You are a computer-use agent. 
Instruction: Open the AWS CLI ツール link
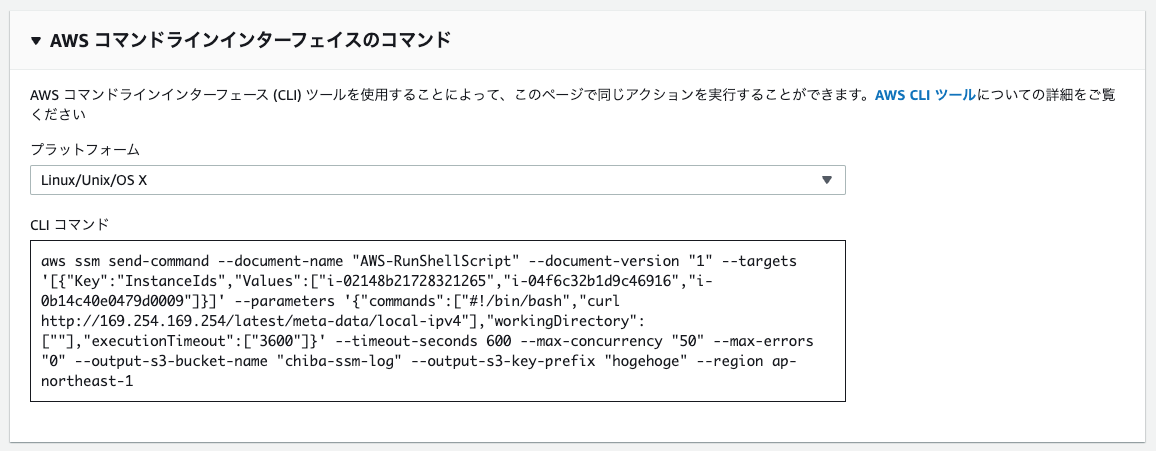(925, 95)
